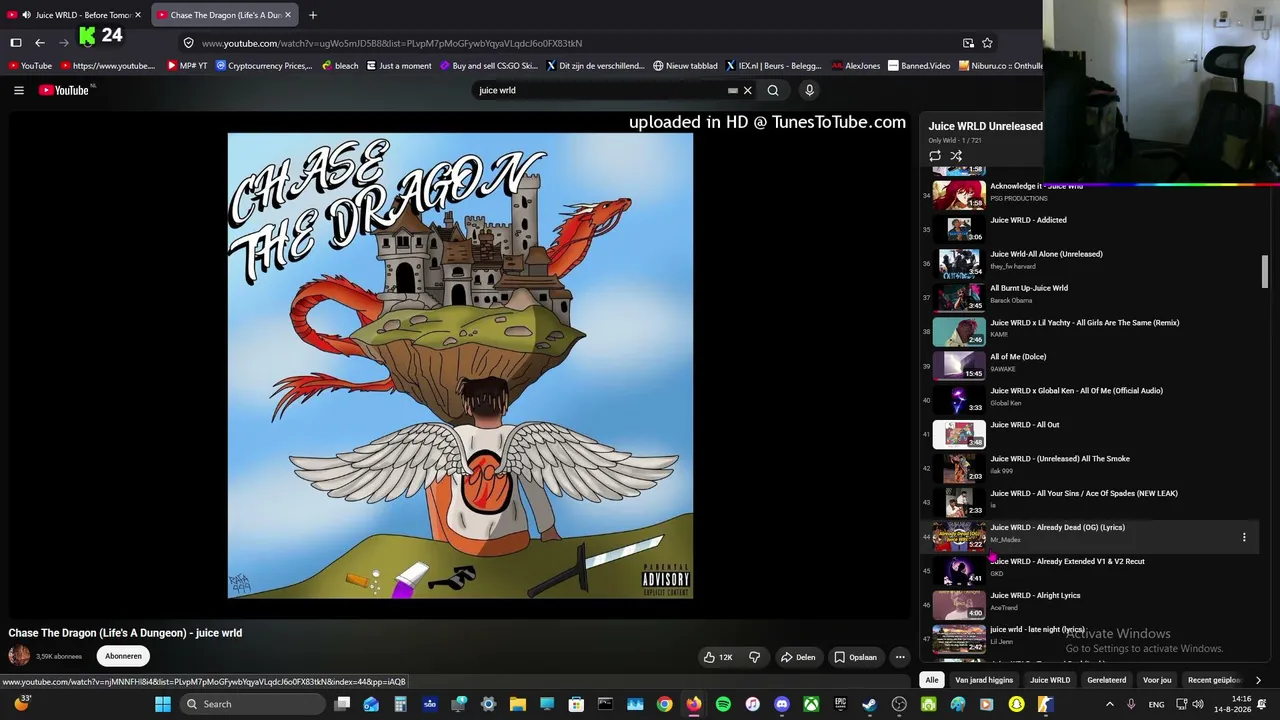This screenshot has height=720, width=1280.
Task: Open a new browser tab
Action: point(313,15)
